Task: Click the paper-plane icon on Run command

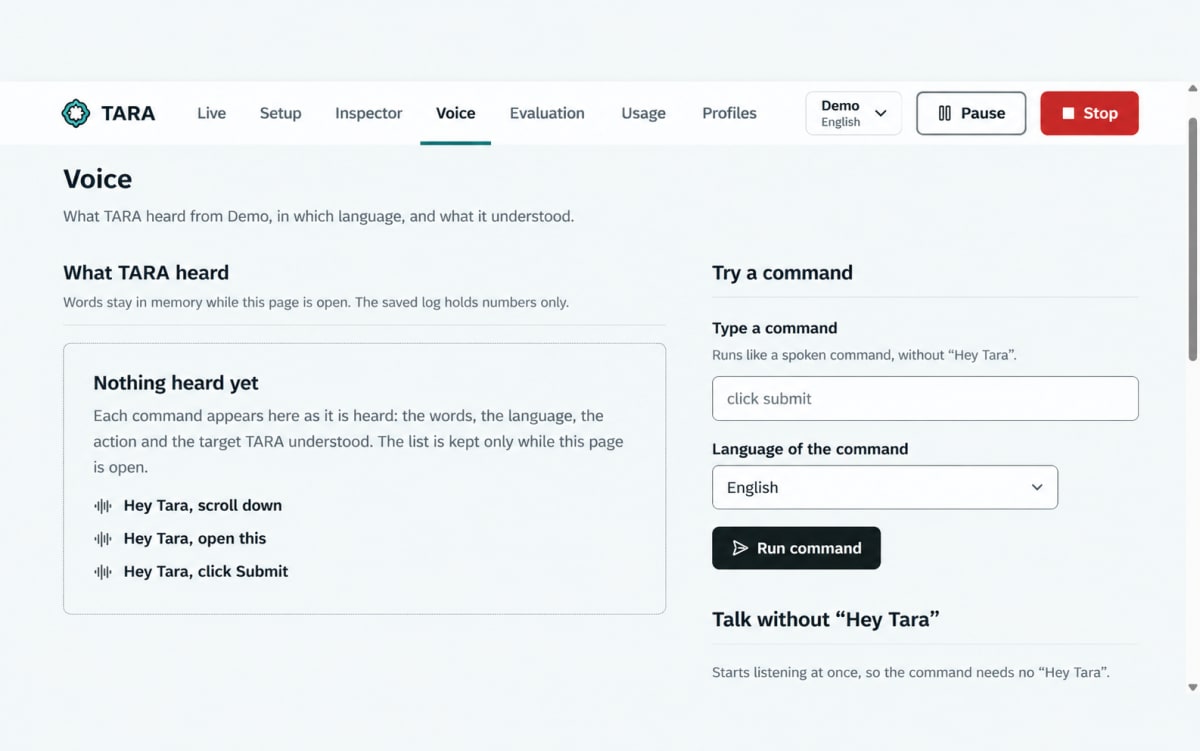Action: (740, 548)
